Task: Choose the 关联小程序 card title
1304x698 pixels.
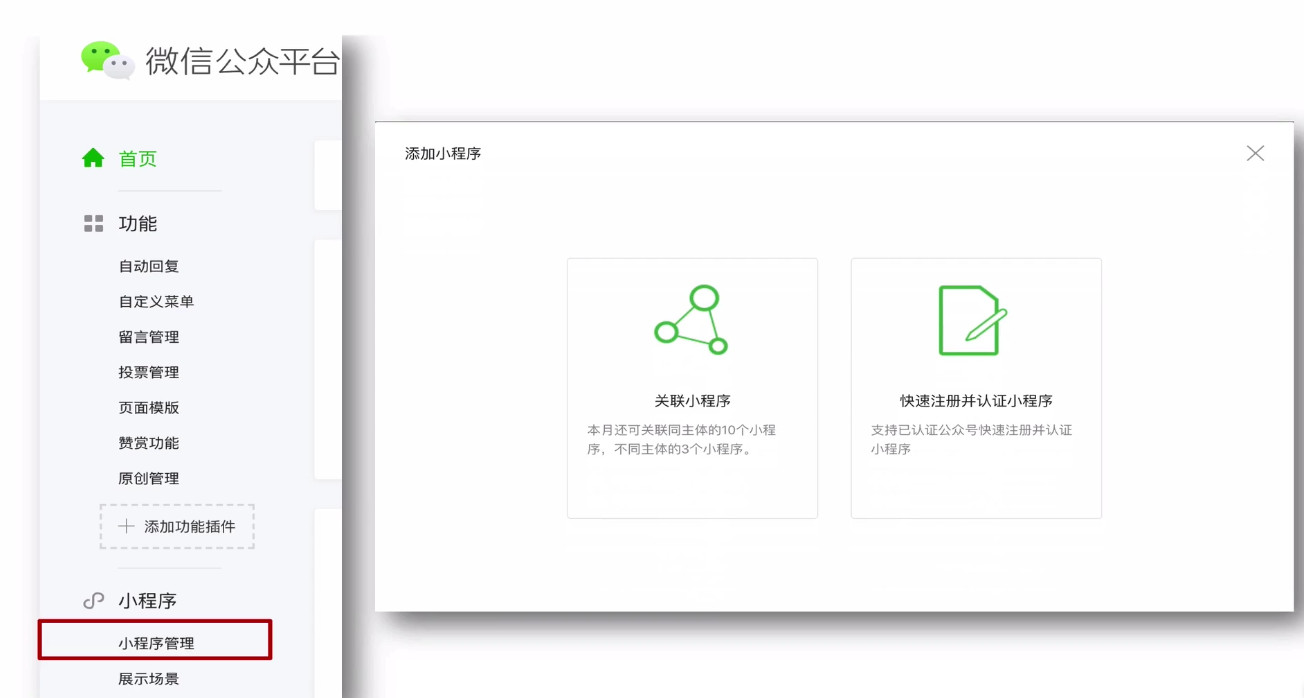Action: 692,401
